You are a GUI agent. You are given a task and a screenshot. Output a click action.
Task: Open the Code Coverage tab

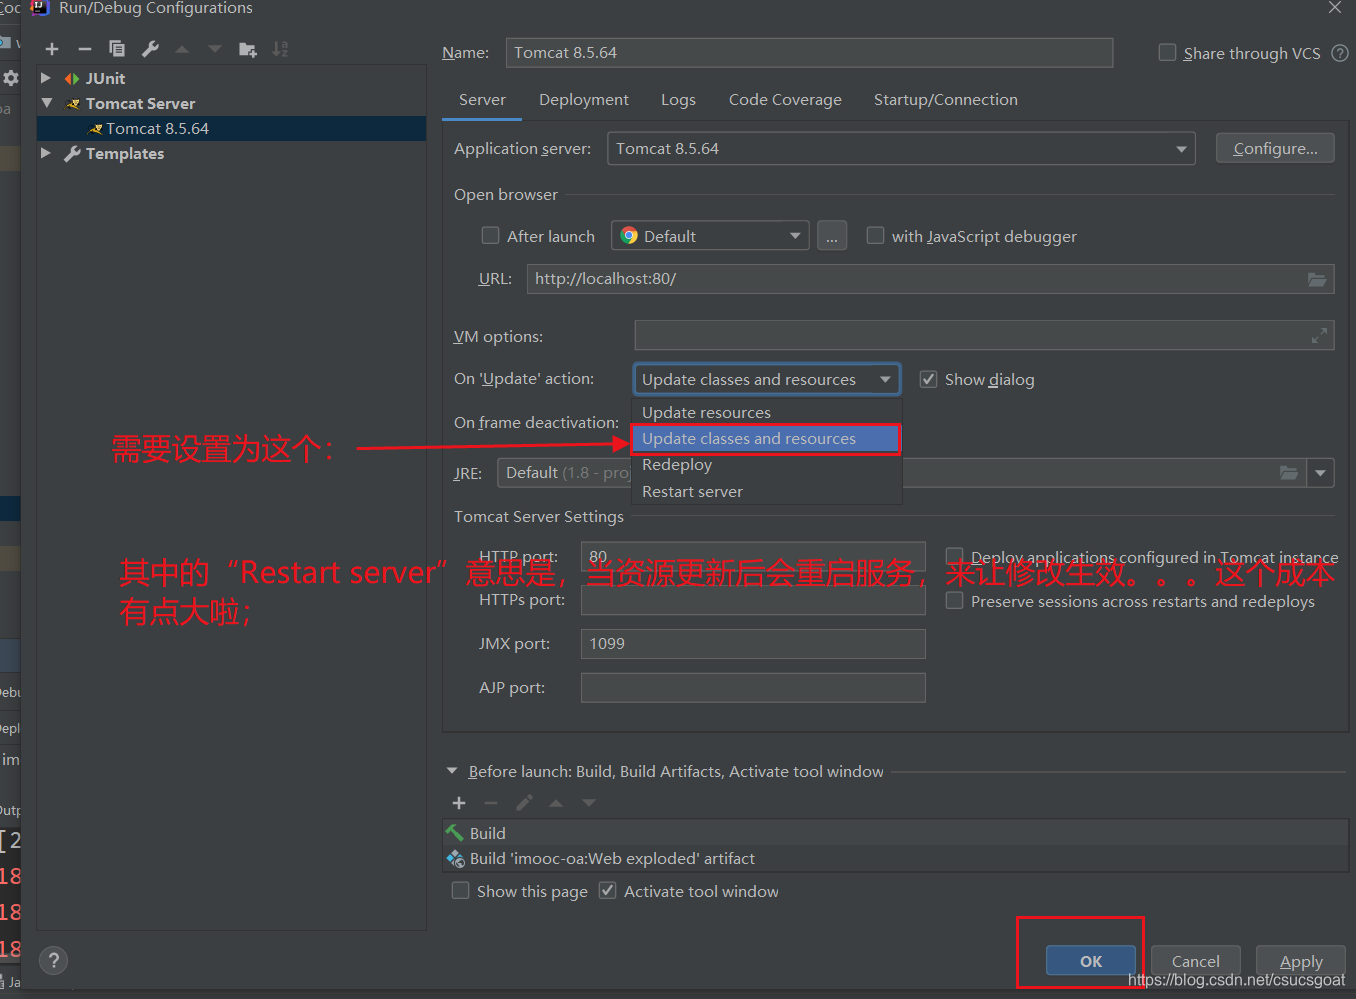pos(785,100)
